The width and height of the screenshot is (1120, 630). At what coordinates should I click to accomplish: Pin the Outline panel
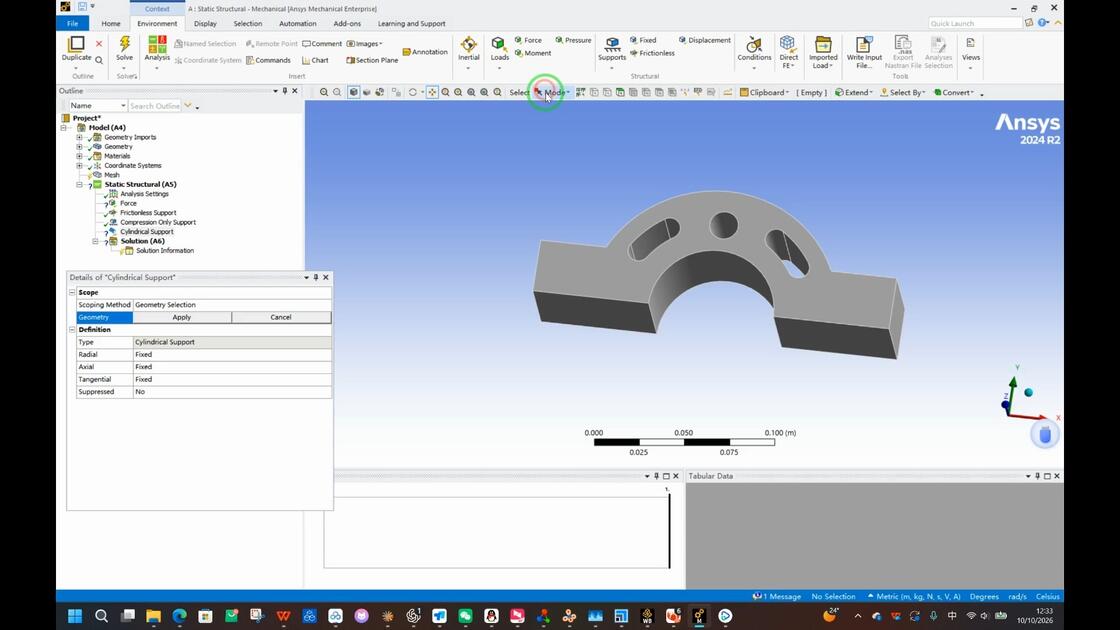pos(285,91)
